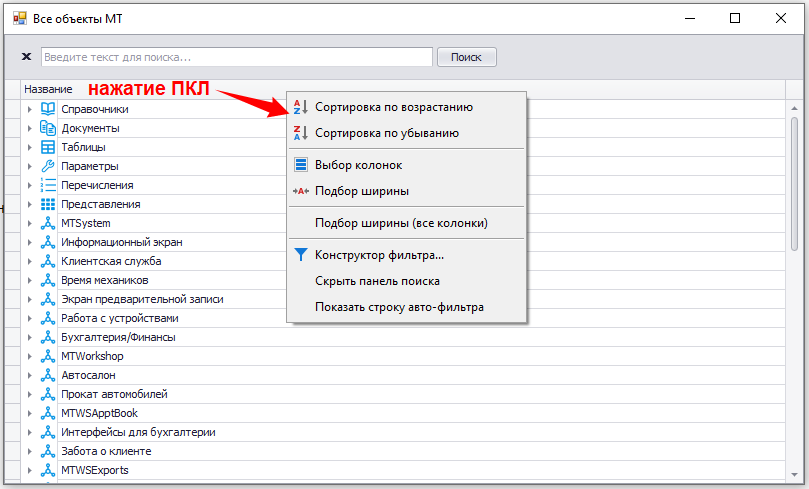Click the wrench icon next to Параметры
This screenshot has height=489, width=809.
coord(48,166)
